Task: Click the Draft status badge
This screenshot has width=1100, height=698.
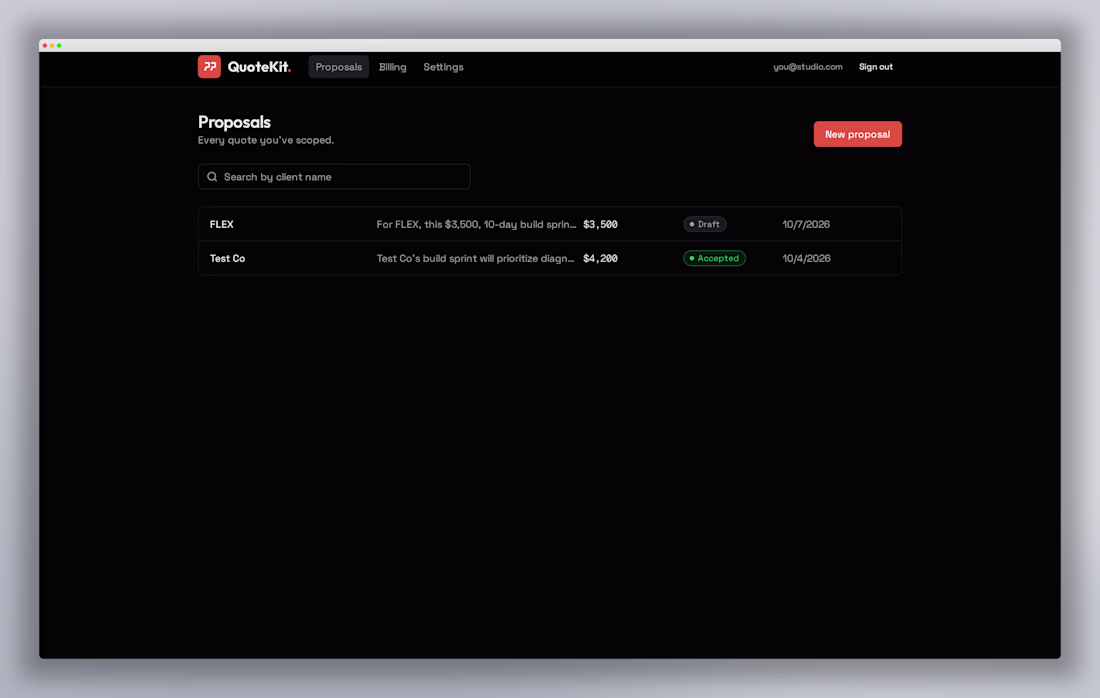Action: click(704, 224)
